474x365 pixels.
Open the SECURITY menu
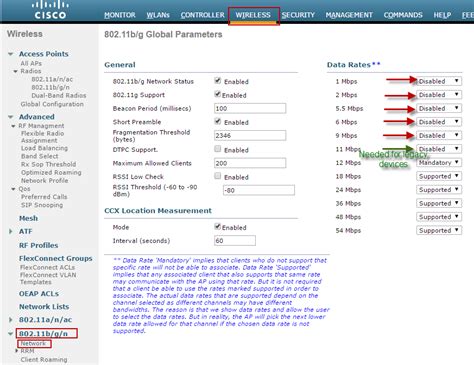pos(298,15)
